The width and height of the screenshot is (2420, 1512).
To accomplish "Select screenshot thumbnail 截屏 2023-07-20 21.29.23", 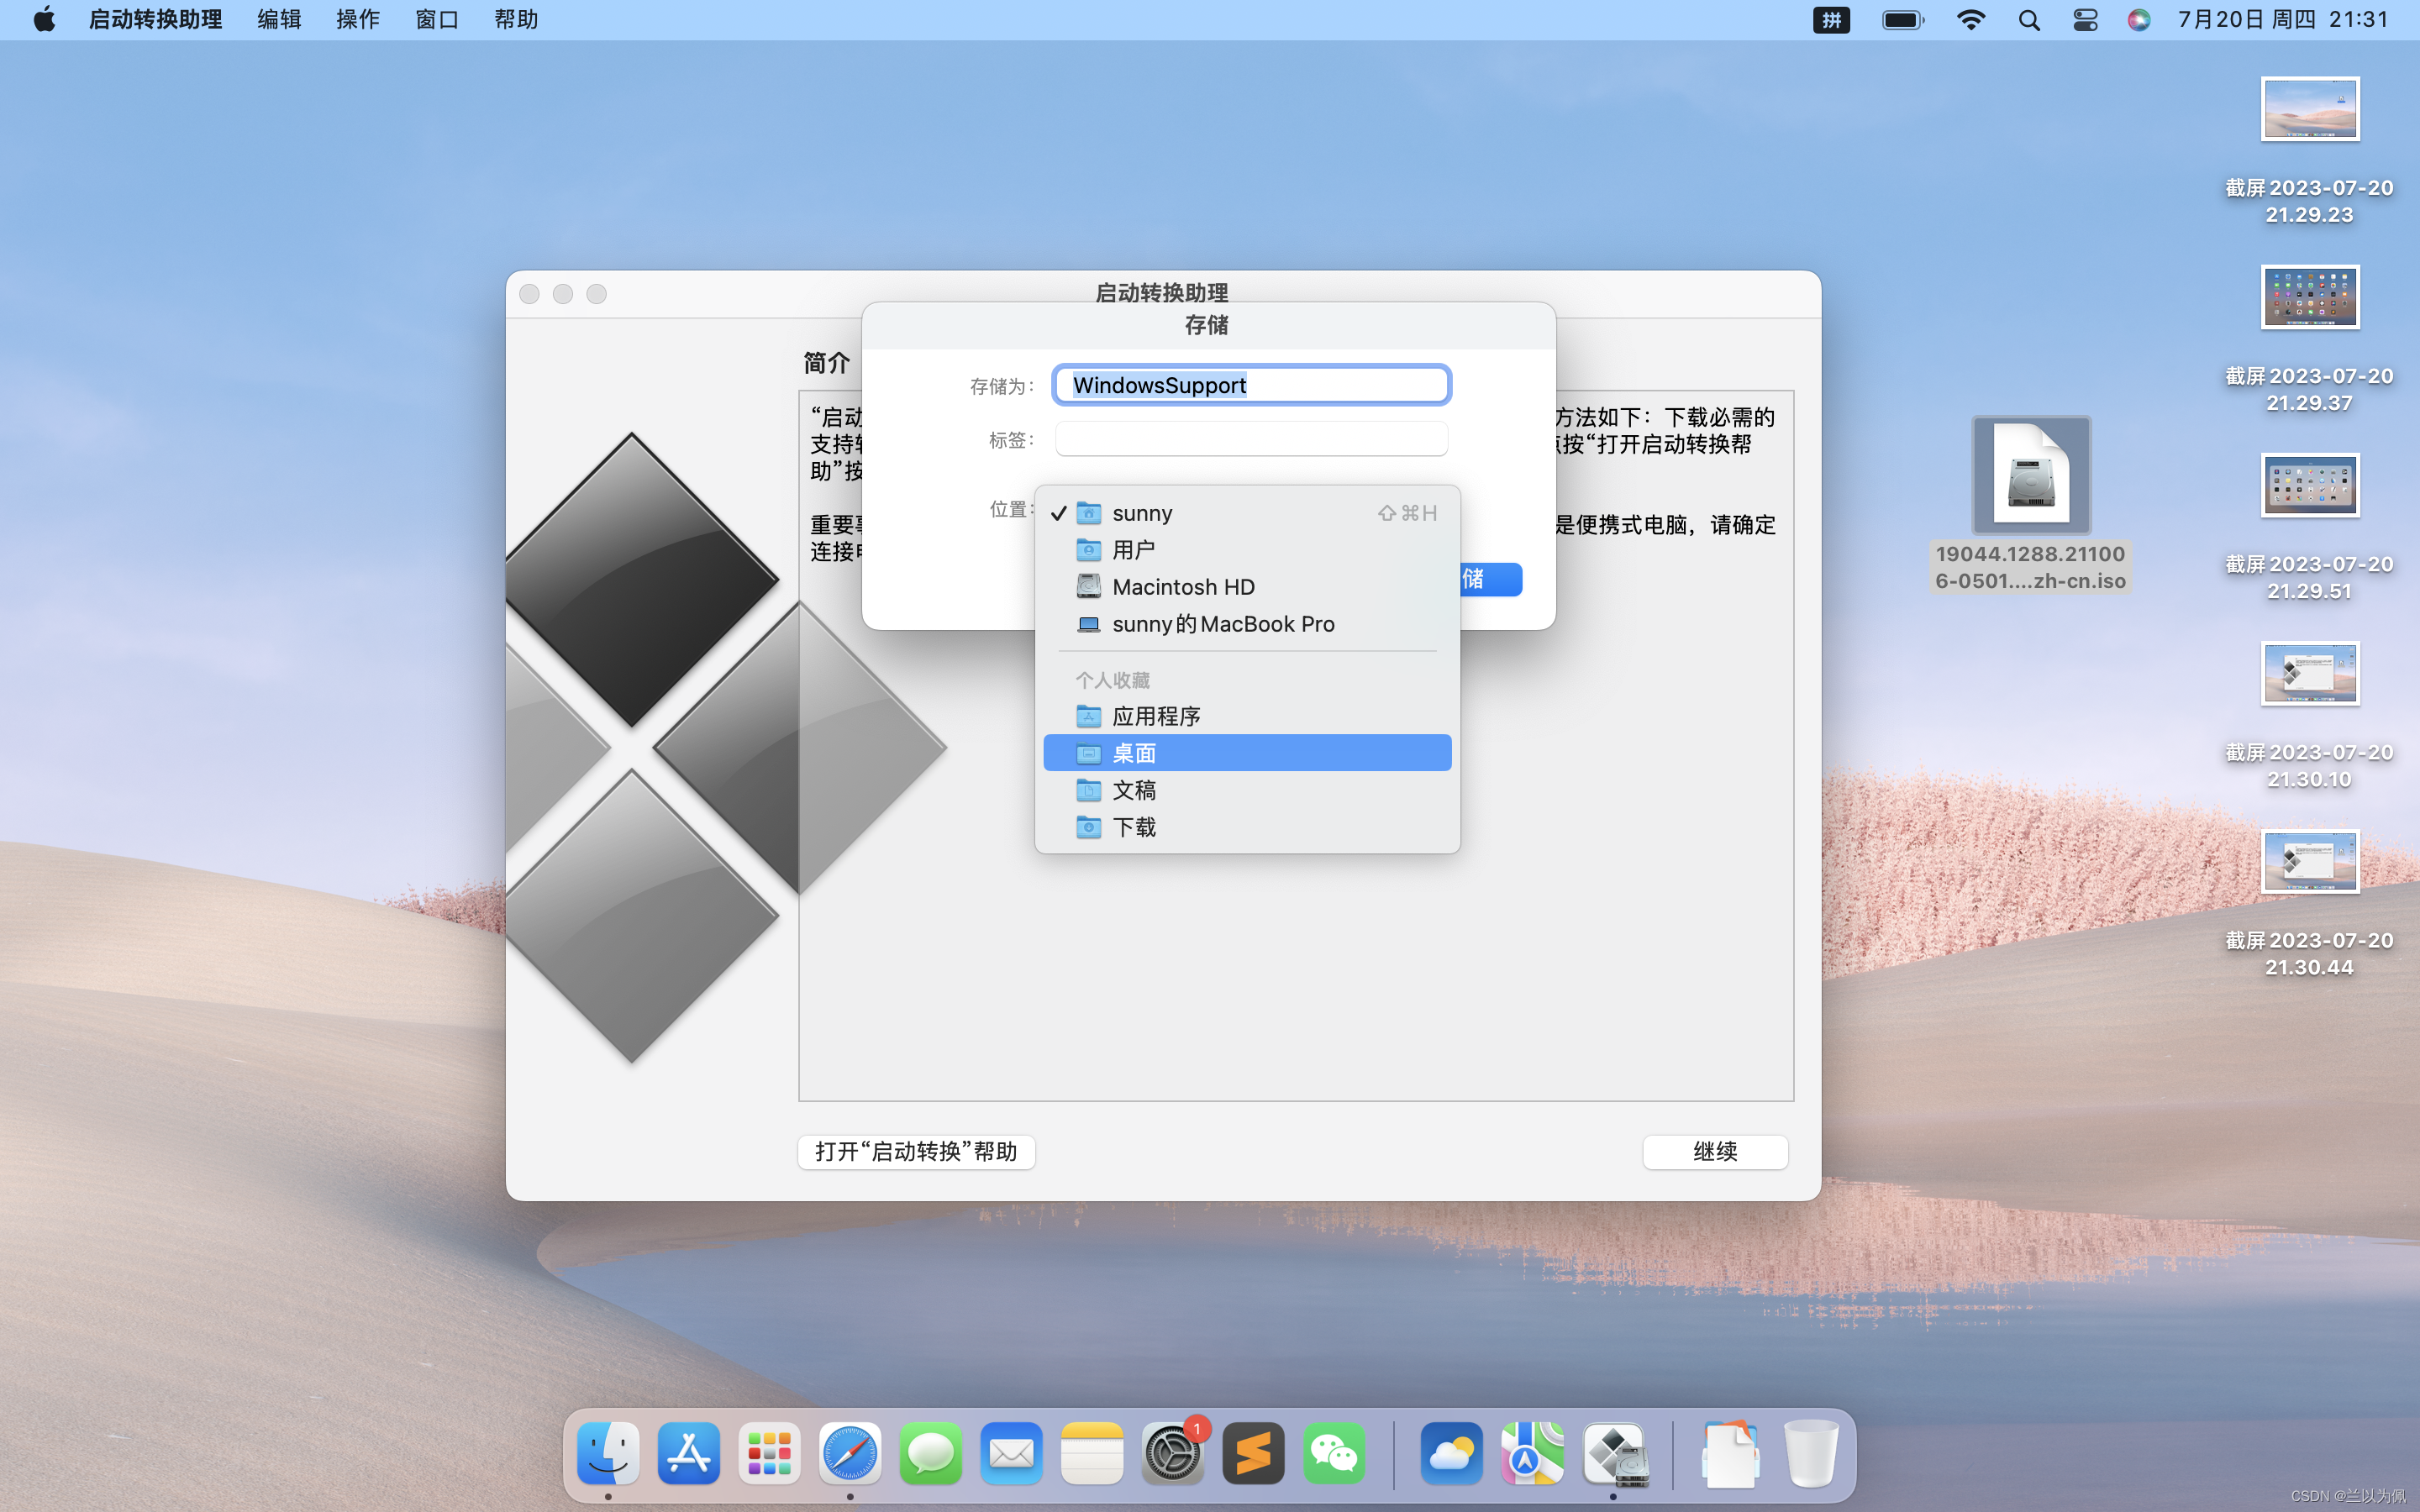I will [x=2309, y=109].
